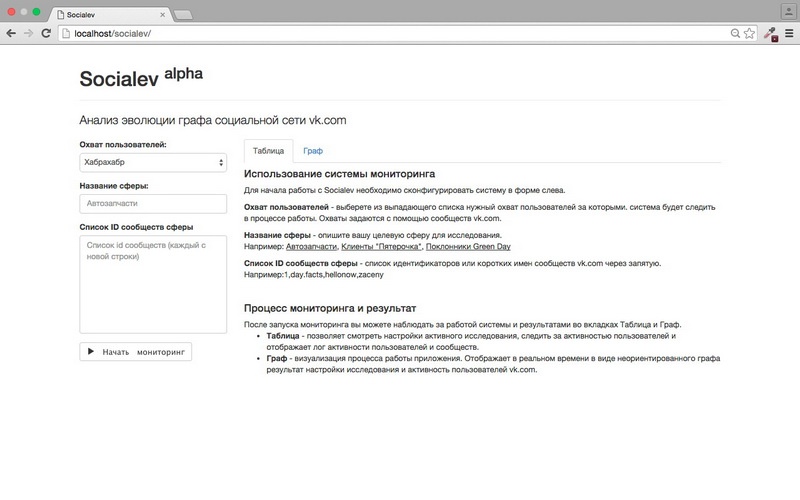800x500 pixels.
Task: Click the label Название сферы above the input
Action: (x=114, y=186)
